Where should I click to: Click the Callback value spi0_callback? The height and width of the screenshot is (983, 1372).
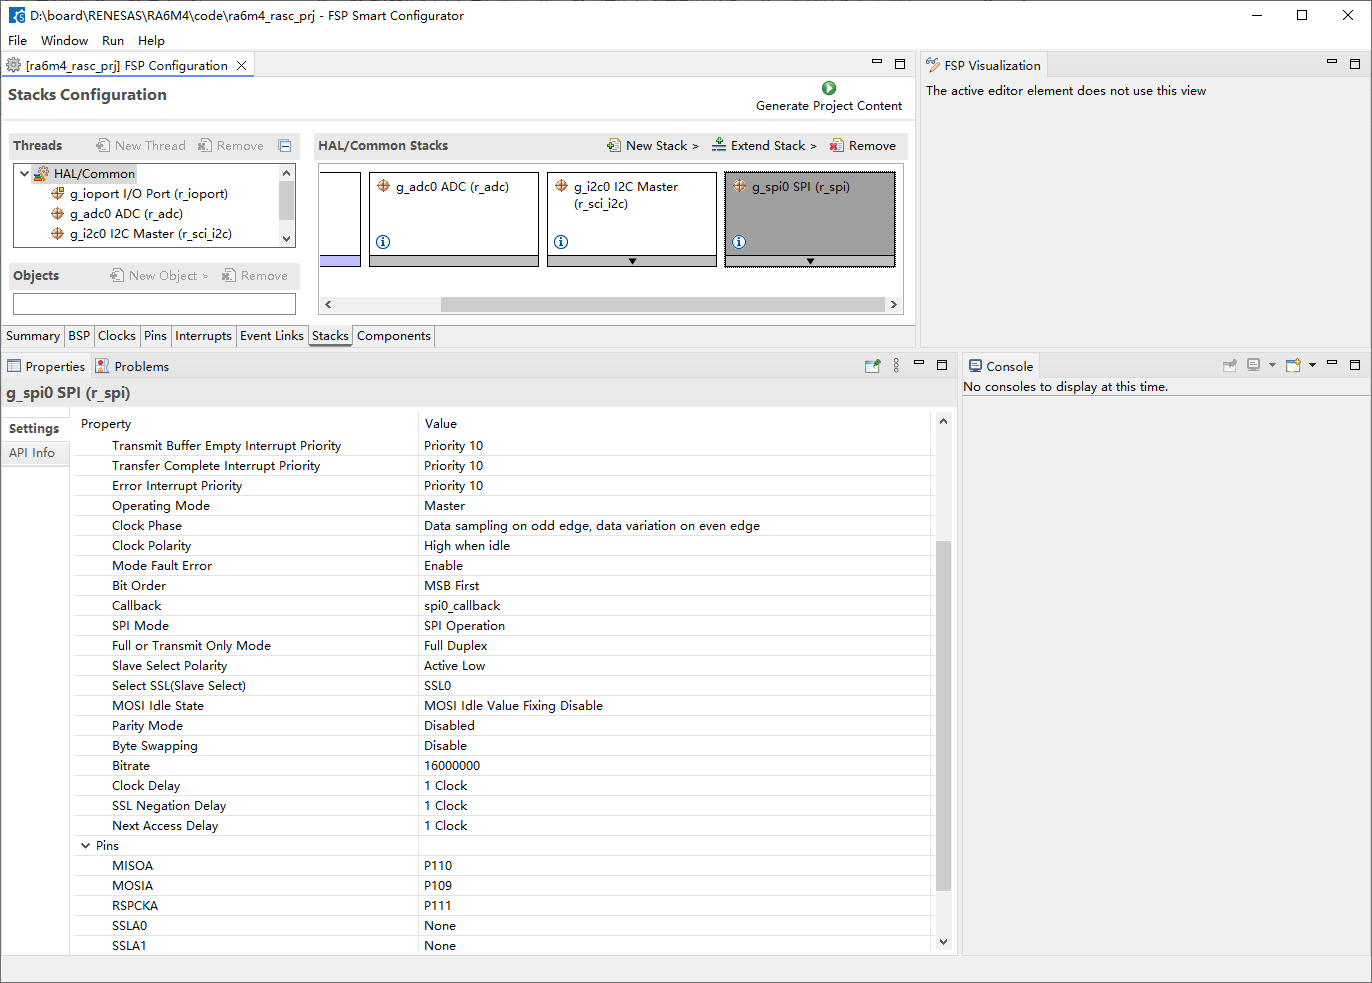[462, 606]
